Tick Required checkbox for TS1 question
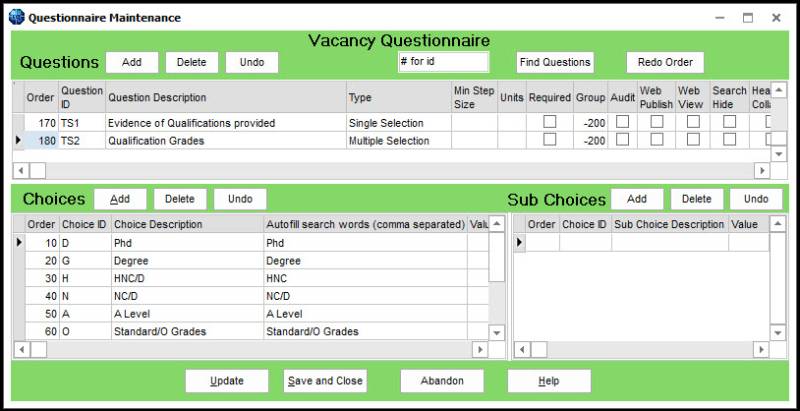Screen dimensions: 800x411 point(549,122)
